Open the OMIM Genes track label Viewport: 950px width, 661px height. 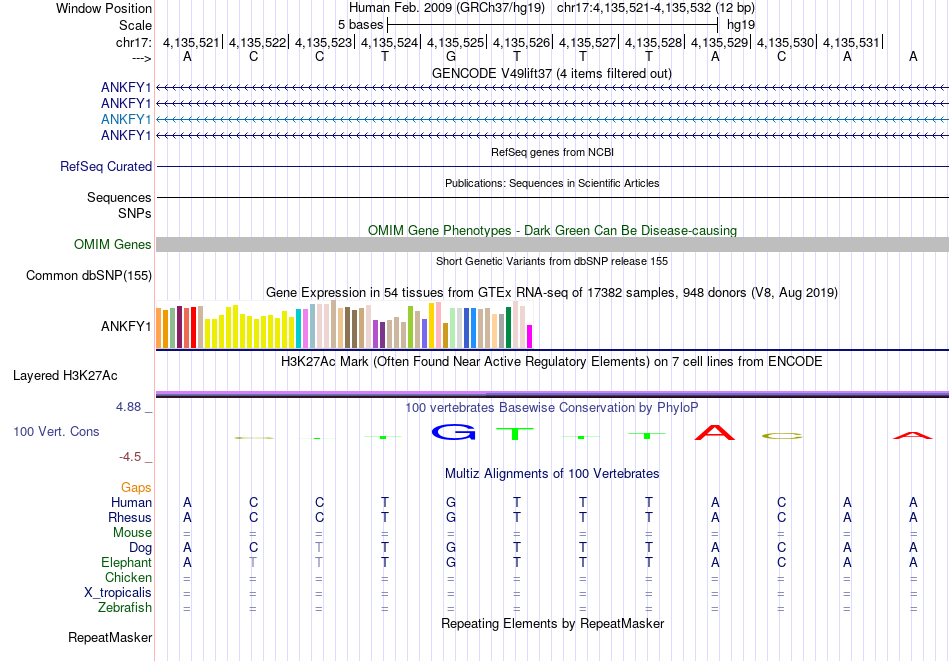pyautogui.click(x=113, y=244)
